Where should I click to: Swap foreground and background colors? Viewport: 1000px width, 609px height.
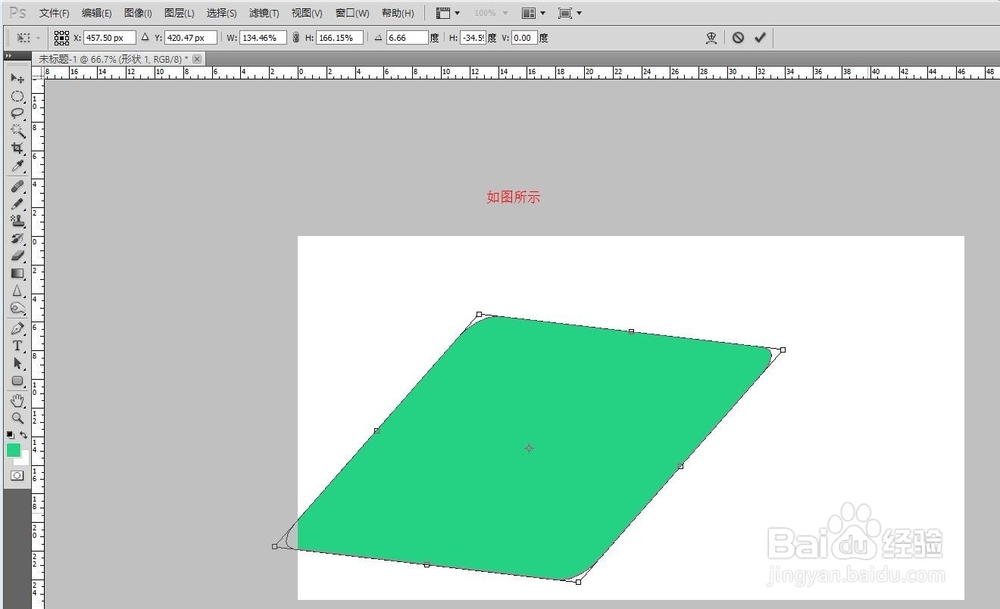pyautogui.click(x=24, y=434)
